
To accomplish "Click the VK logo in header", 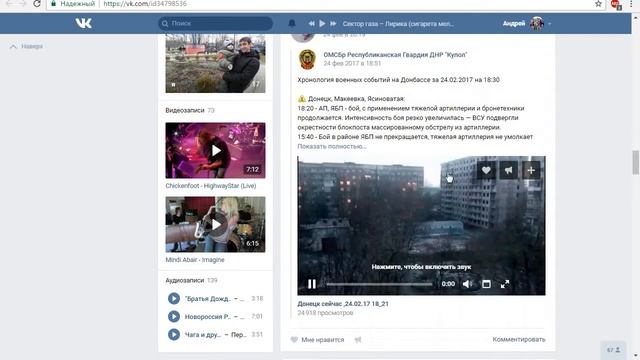I will pos(84,23).
